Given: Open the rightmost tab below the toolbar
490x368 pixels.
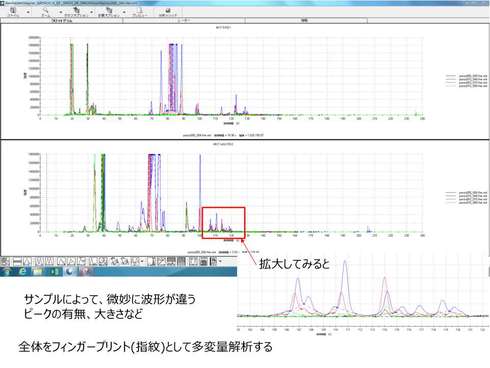Looking at the screenshot, I should pyautogui.click(x=306, y=21).
